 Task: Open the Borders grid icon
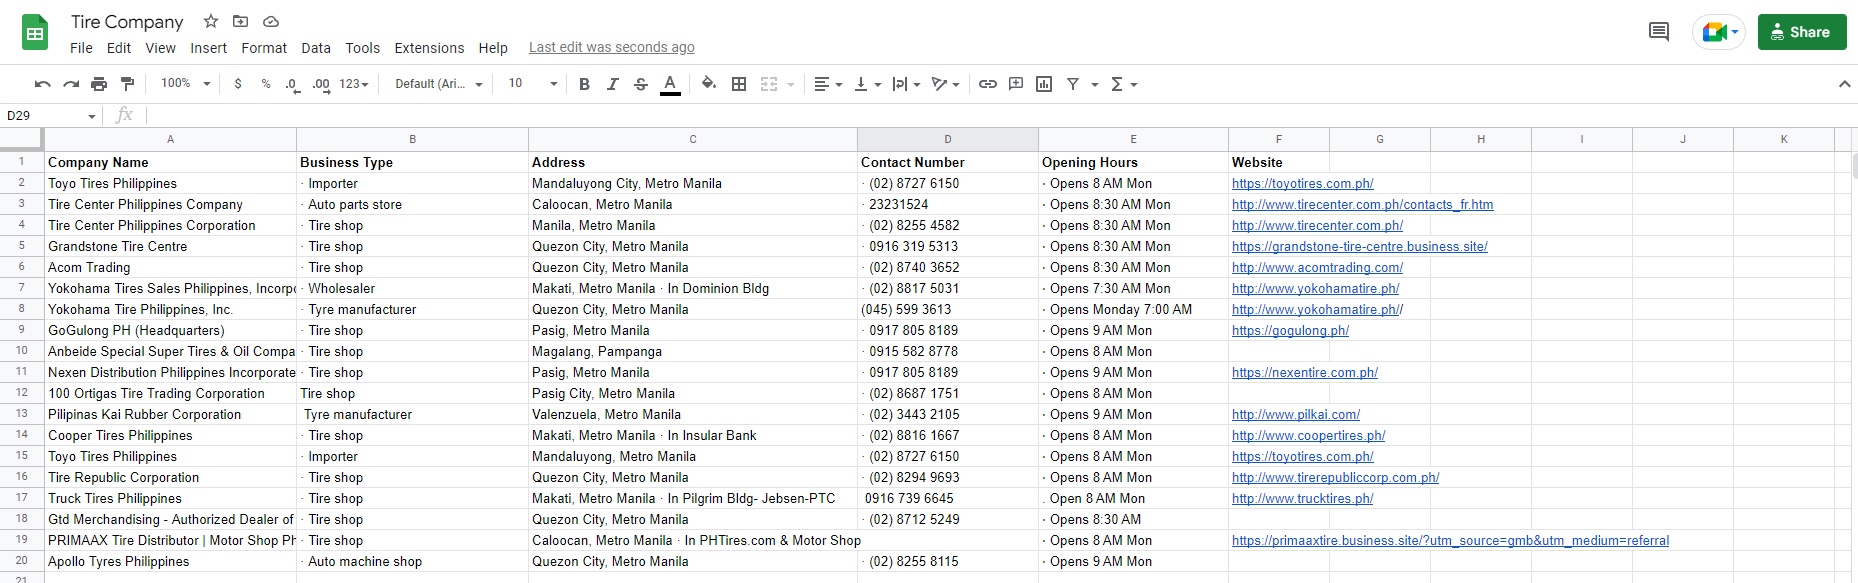[x=739, y=84]
